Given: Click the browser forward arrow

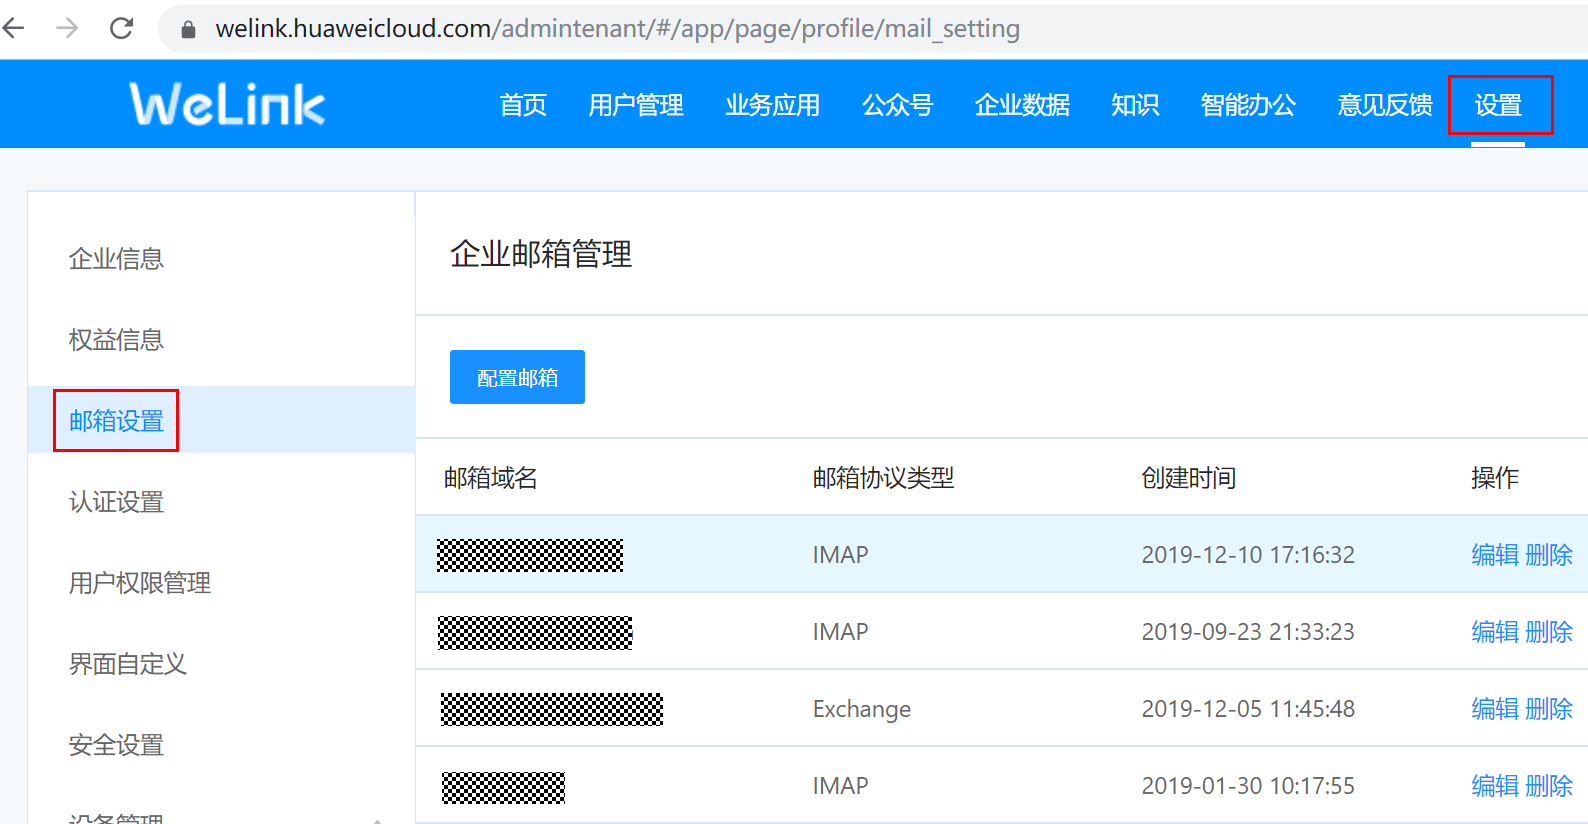Looking at the screenshot, I should click(67, 28).
